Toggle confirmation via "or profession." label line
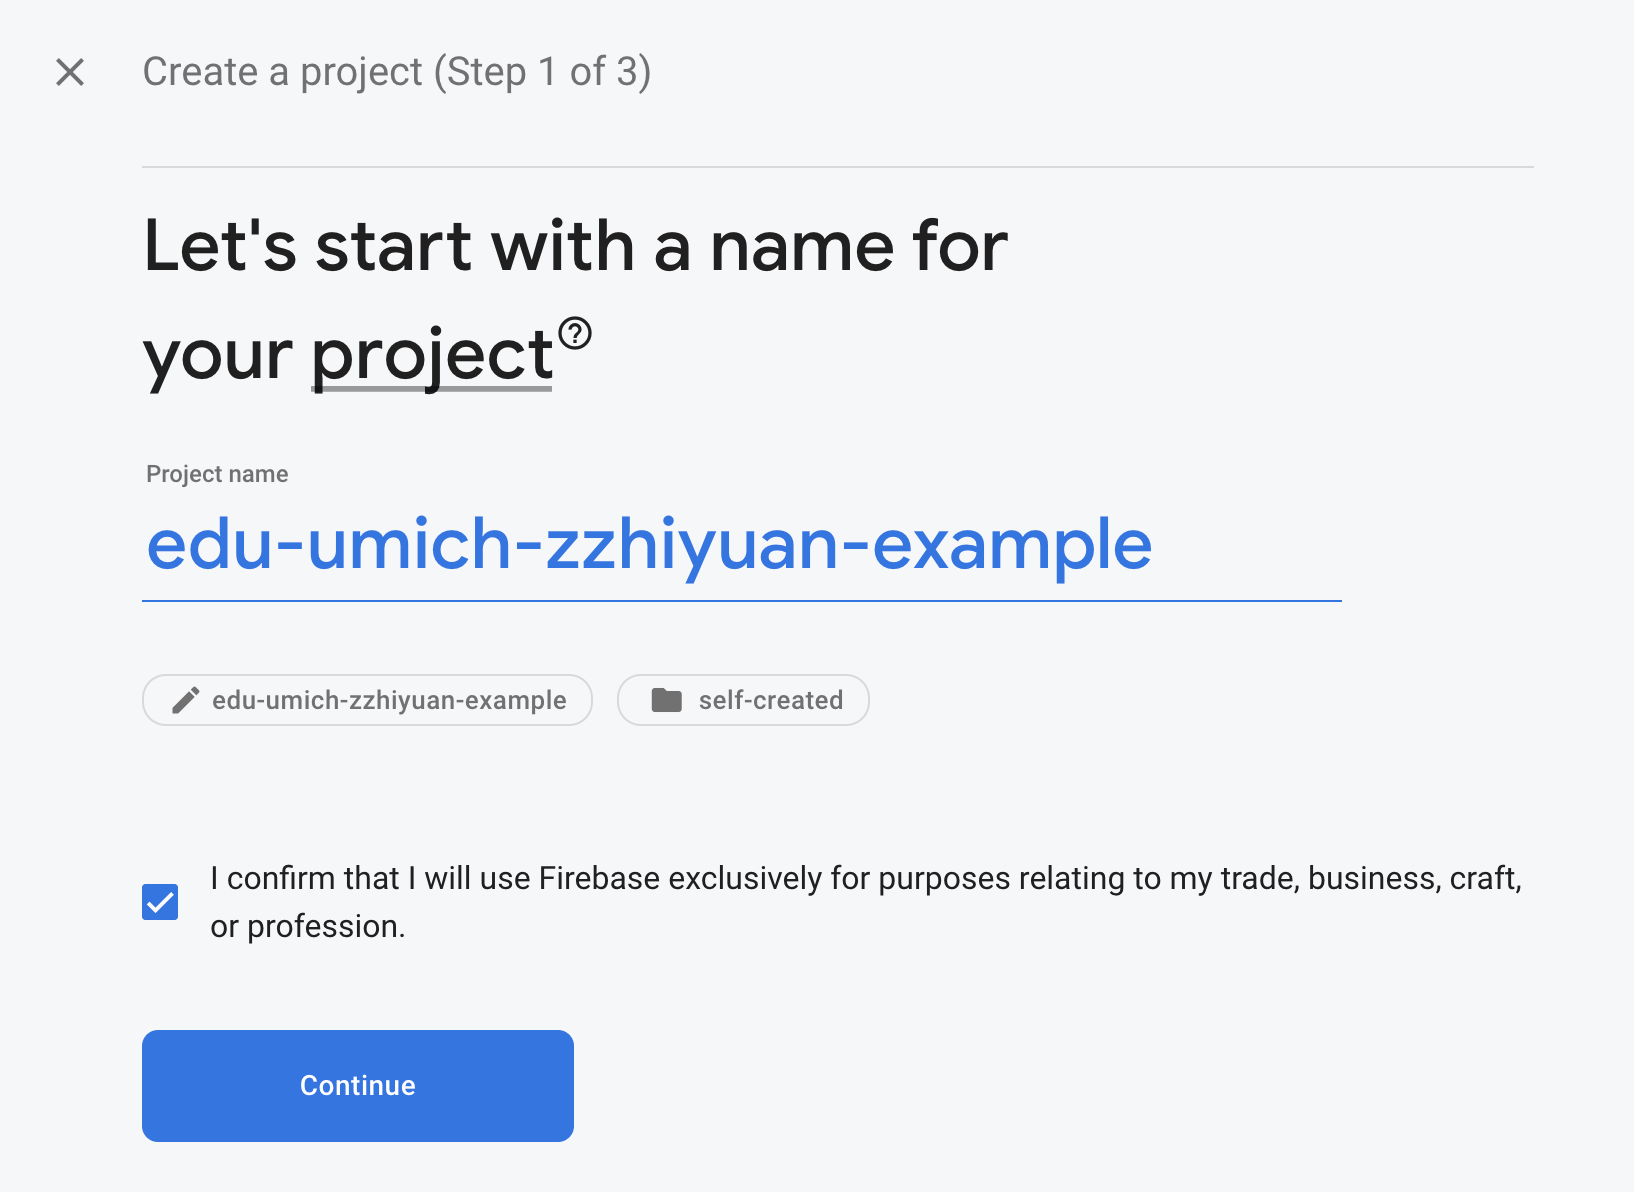Screen dimensions: 1634x1192 [x=308, y=927]
